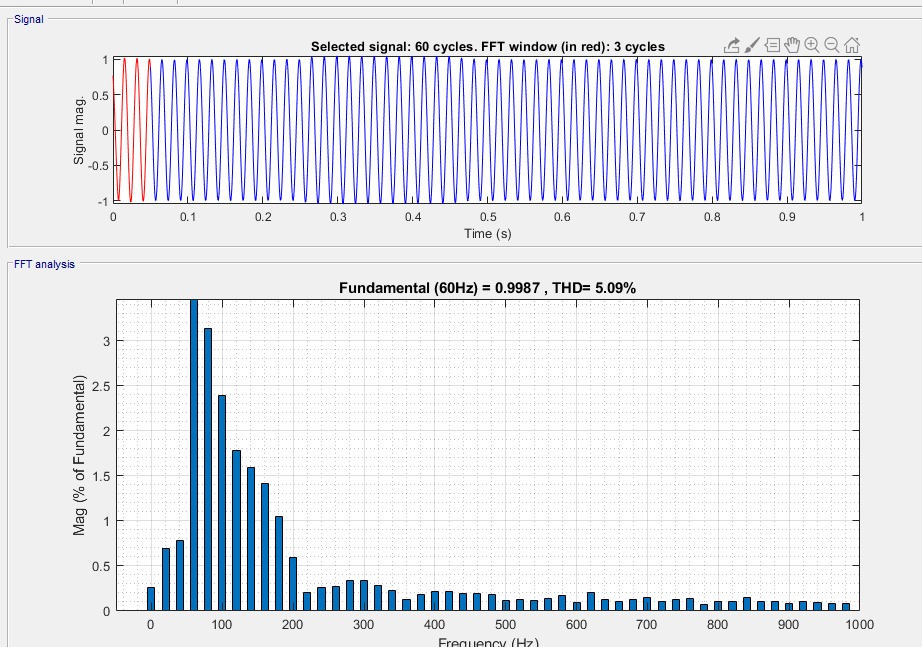Click the '3' tick on FFT magnitude axis
Image resolution: width=922 pixels, height=647 pixels.
[106, 341]
